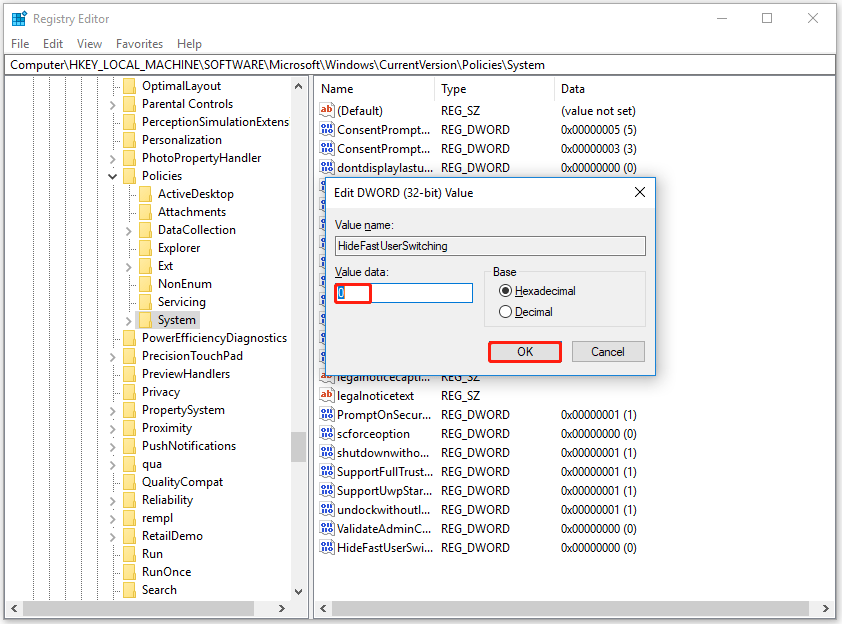842x624 pixels.
Task: Click the PromptOnSecur... DWORD icon
Action: (326, 415)
